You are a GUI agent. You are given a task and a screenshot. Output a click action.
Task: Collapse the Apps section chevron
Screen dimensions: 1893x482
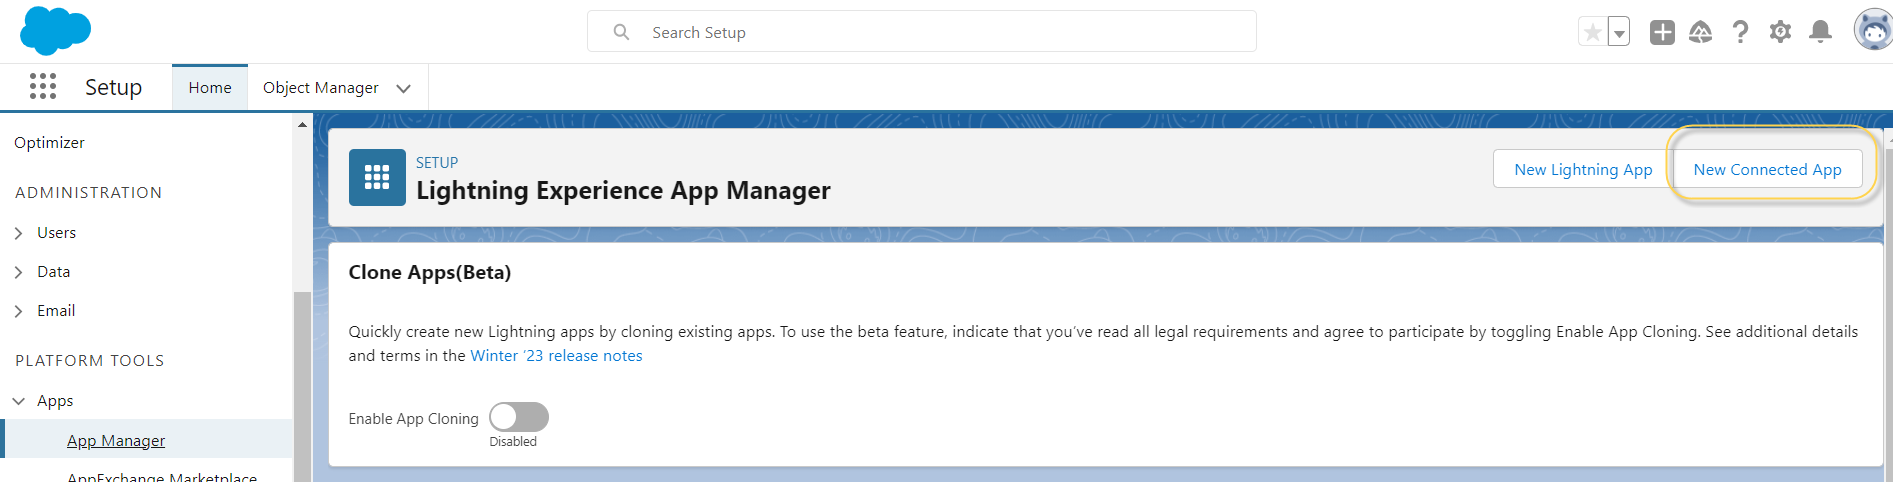coord(18,401)
